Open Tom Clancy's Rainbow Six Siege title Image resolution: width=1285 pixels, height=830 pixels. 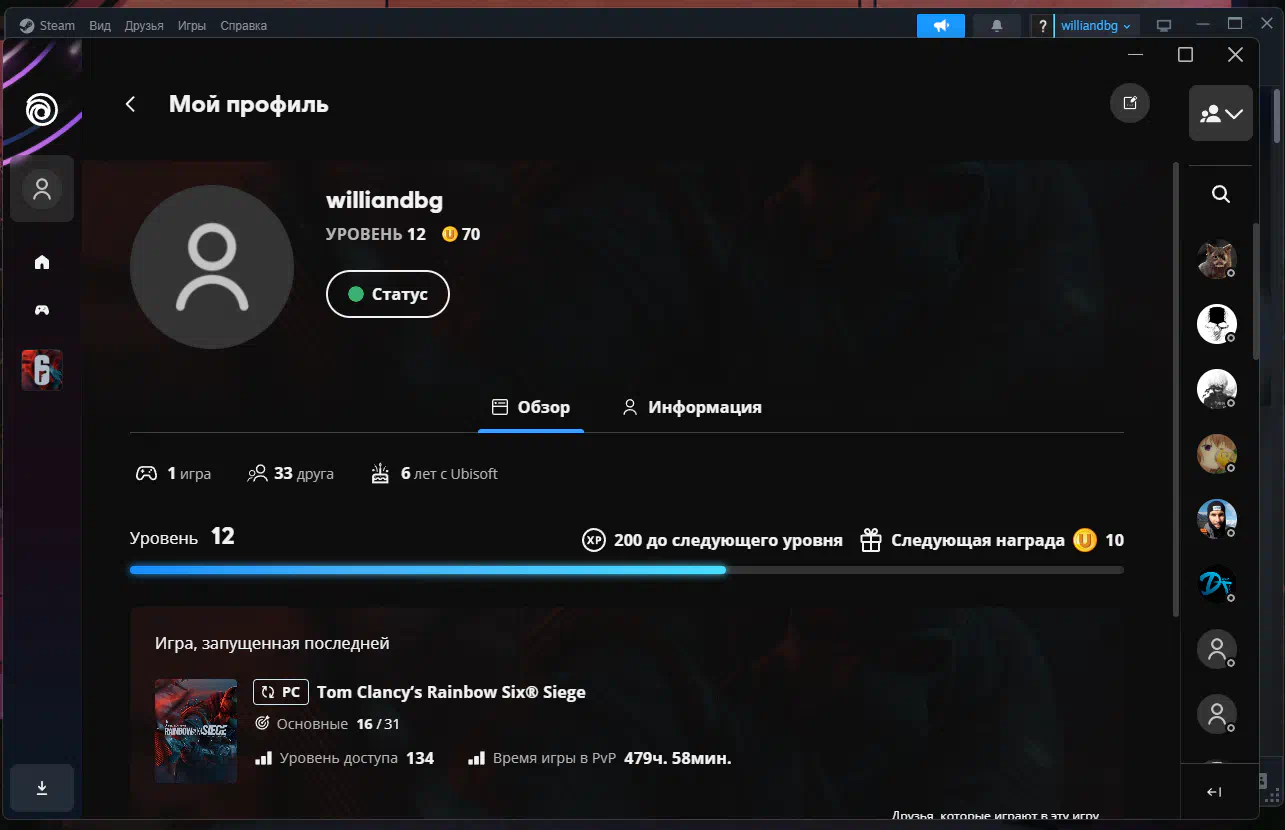451,692
